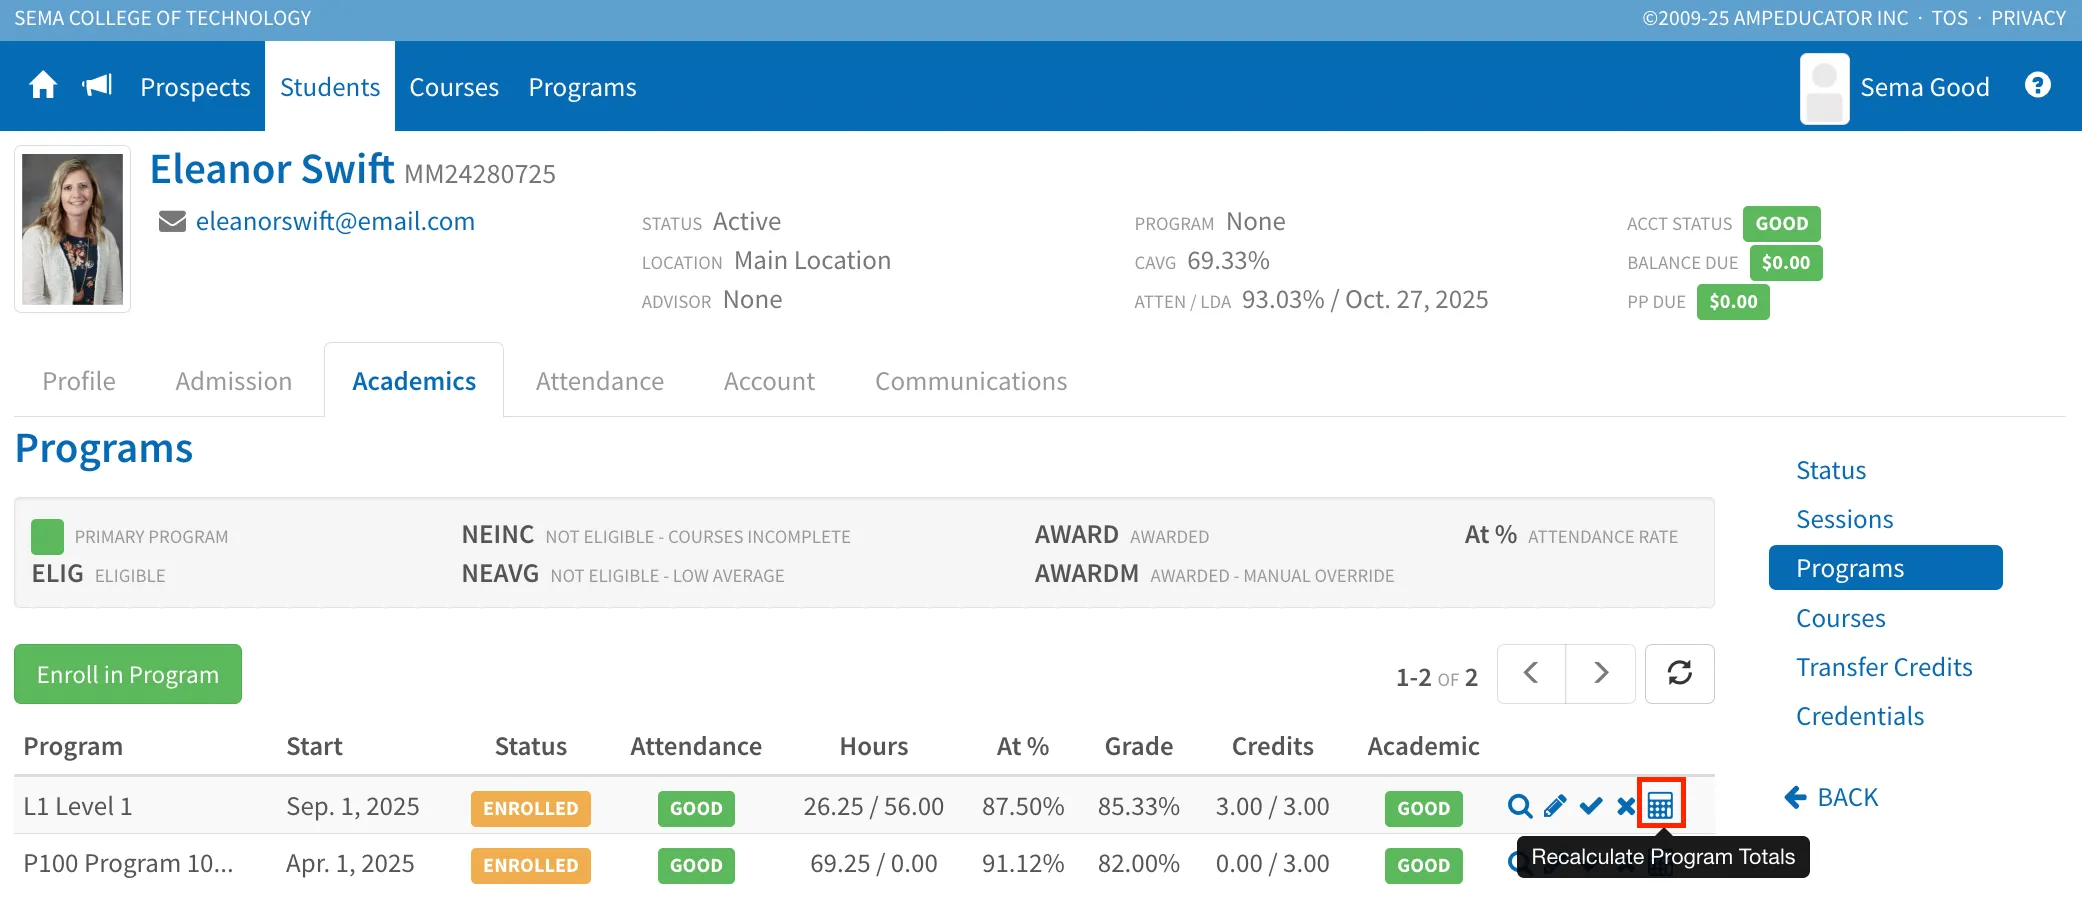Image resolution: width=2082 pixels, height=898 pixels.
Task: Click the L1 Level 1 program name
Action: tap(78, 806)
